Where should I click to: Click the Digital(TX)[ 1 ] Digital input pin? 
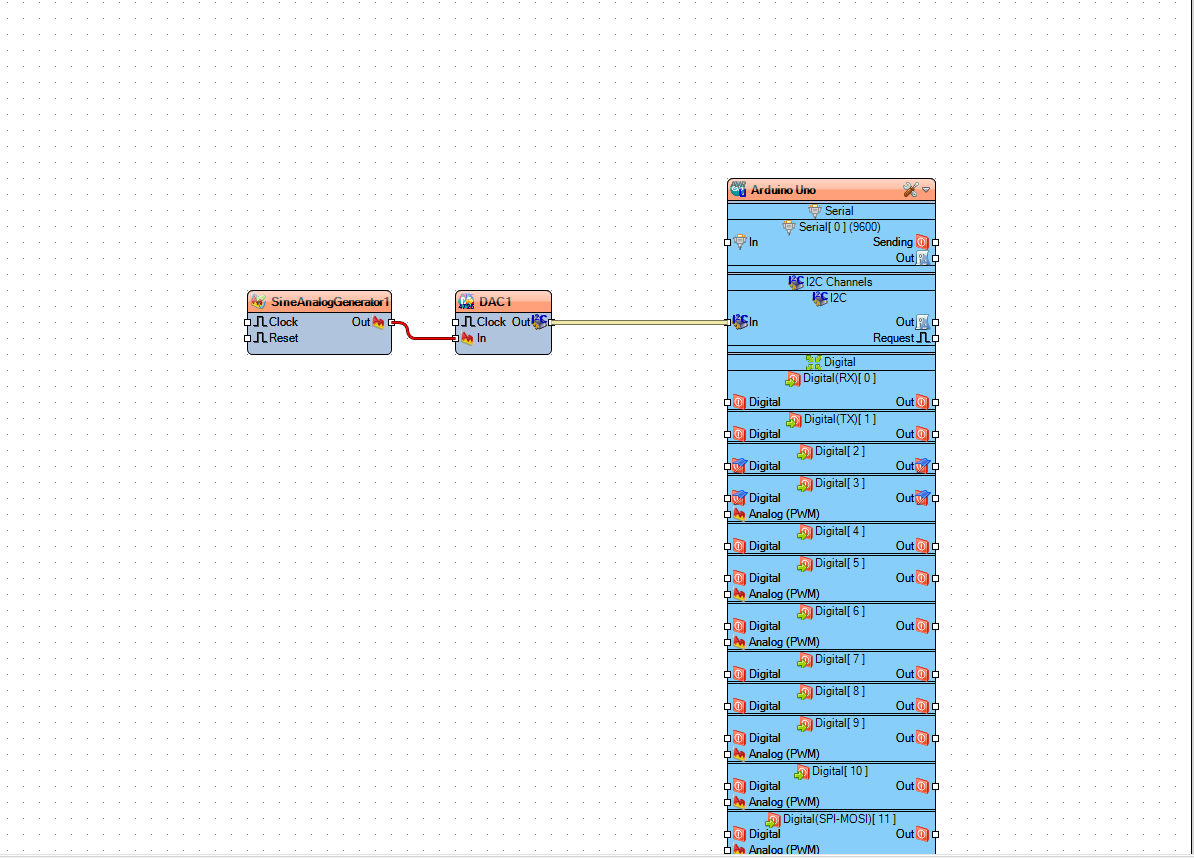727,434
